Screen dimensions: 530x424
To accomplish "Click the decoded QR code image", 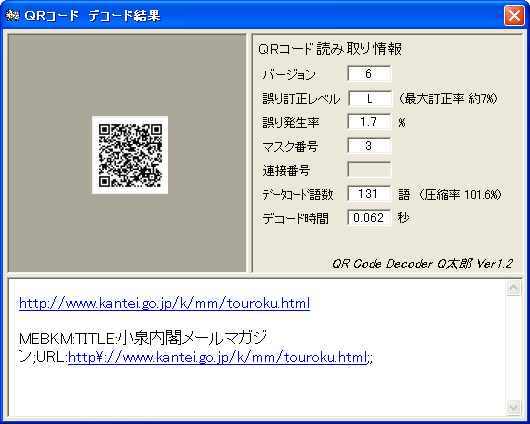I will click(x=130, y=155).
